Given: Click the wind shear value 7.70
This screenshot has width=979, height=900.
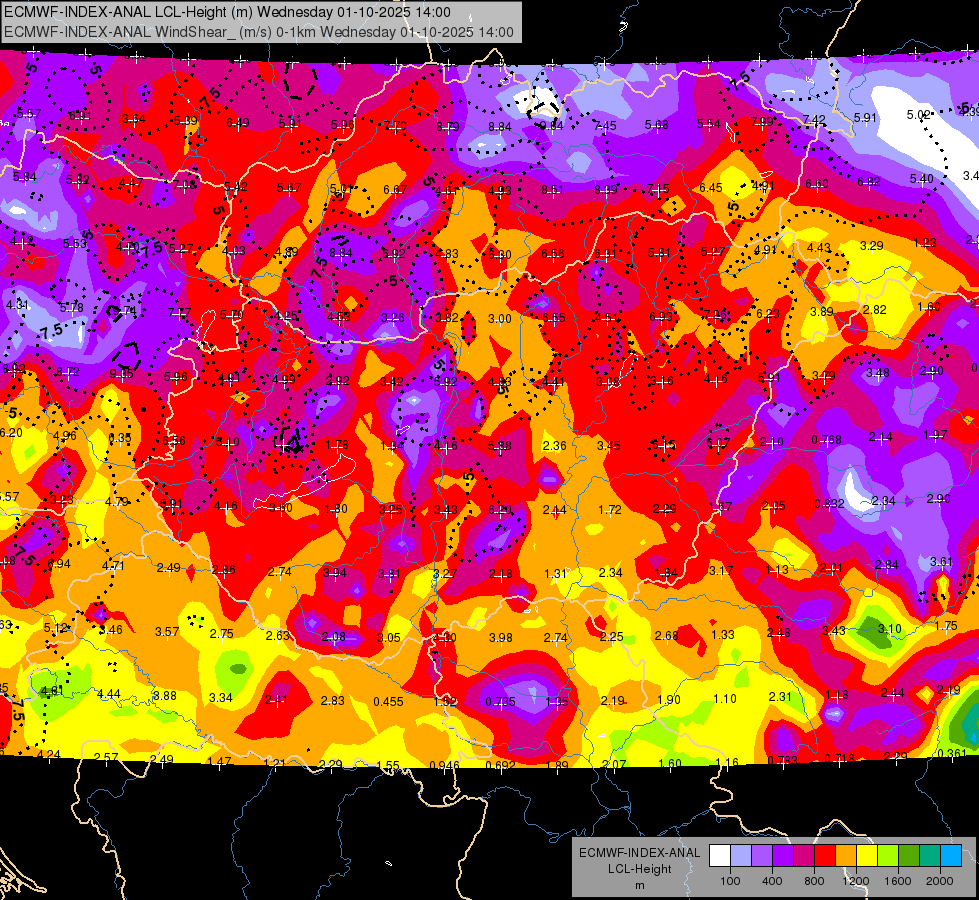Looking at the screenshot, I should [395, 125].
